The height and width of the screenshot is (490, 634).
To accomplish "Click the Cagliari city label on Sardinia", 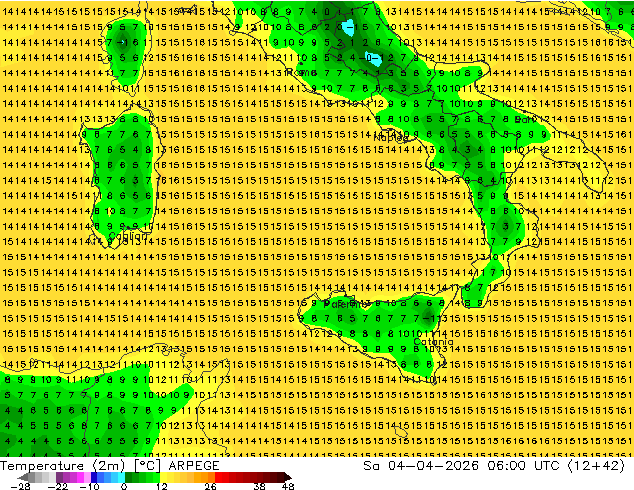I will pos(129,236).
